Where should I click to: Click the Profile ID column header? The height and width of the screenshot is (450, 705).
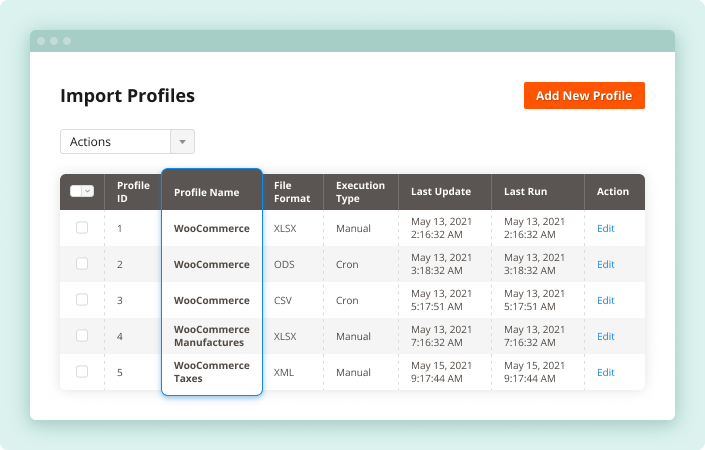[133, 192]
